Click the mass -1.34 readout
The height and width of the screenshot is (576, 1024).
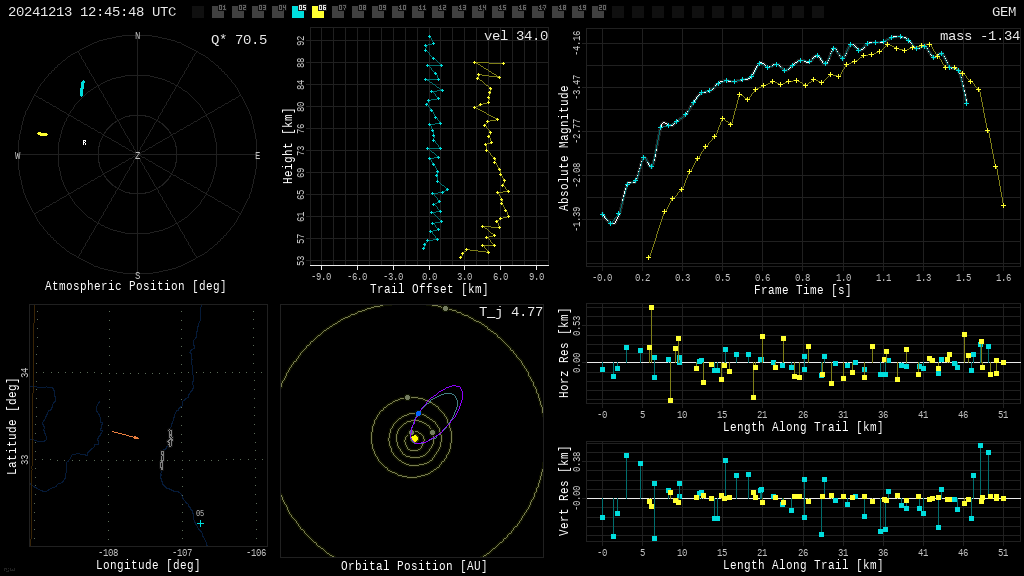point(979,37)
